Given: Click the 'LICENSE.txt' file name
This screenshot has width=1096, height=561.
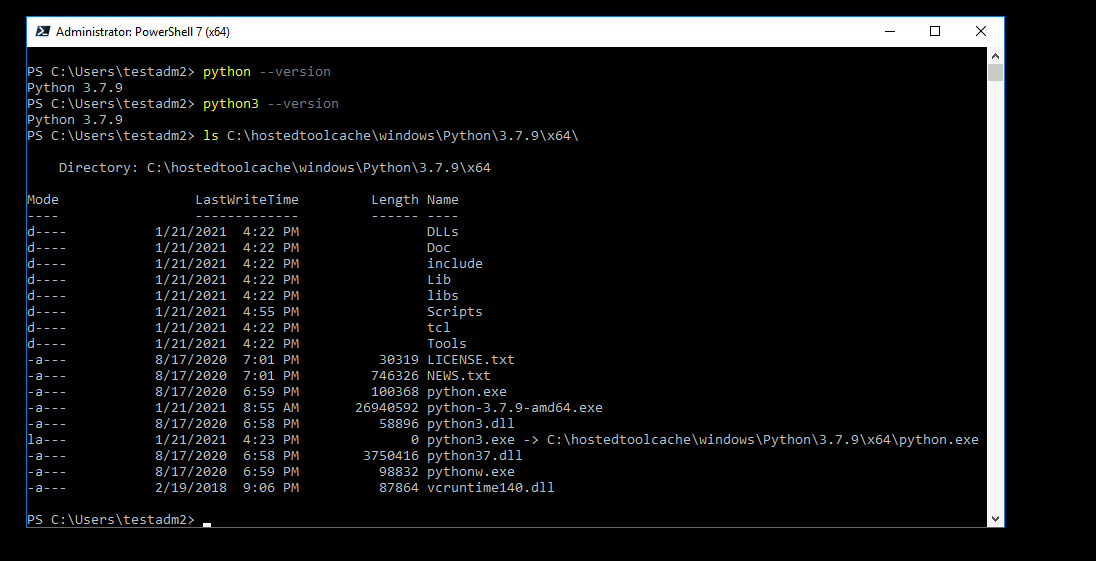Looking at the screenshot, I should click(x=470, y=360).
